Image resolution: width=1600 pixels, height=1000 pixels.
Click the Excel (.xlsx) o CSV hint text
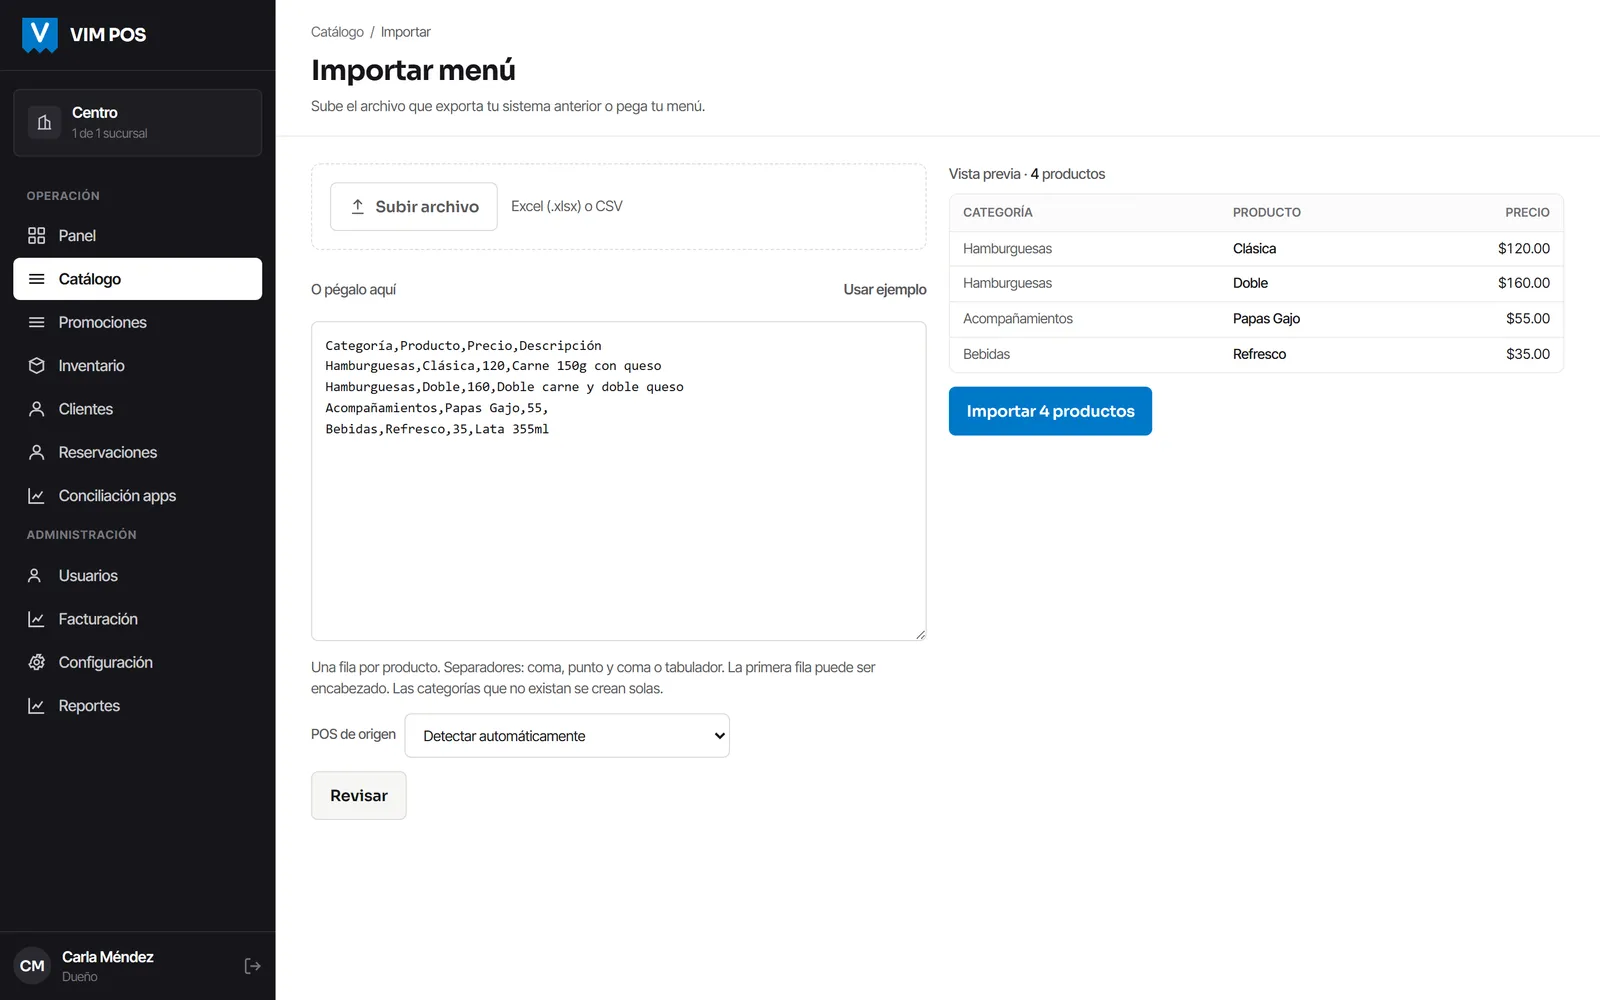(566, 206)
